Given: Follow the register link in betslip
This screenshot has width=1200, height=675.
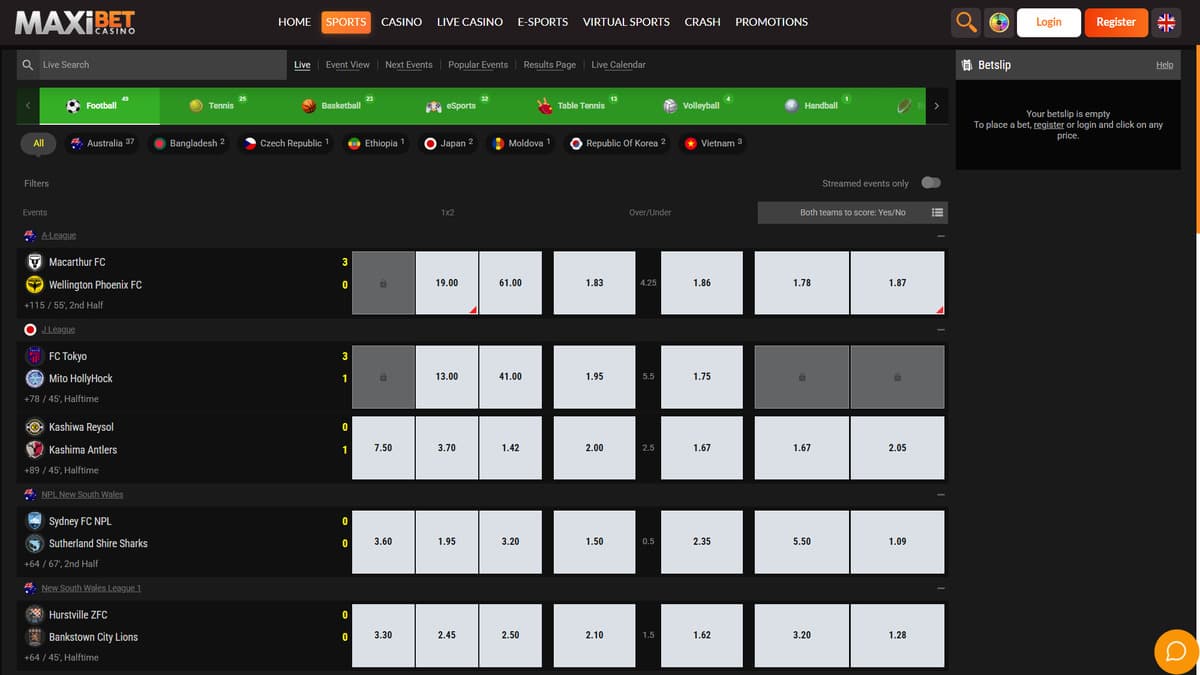Looking at the screenshot, I should pos(1048,125).
